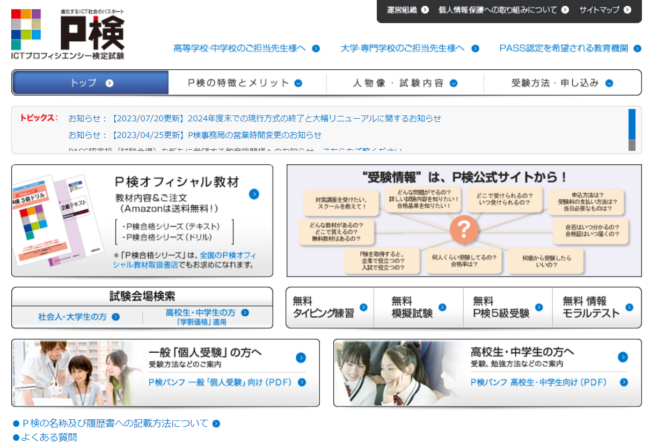Open 大学・専門学校のご担当先生様へ link
Image resolution: width=650 pixels, height=444 pixels.
(x=402, y=49)
